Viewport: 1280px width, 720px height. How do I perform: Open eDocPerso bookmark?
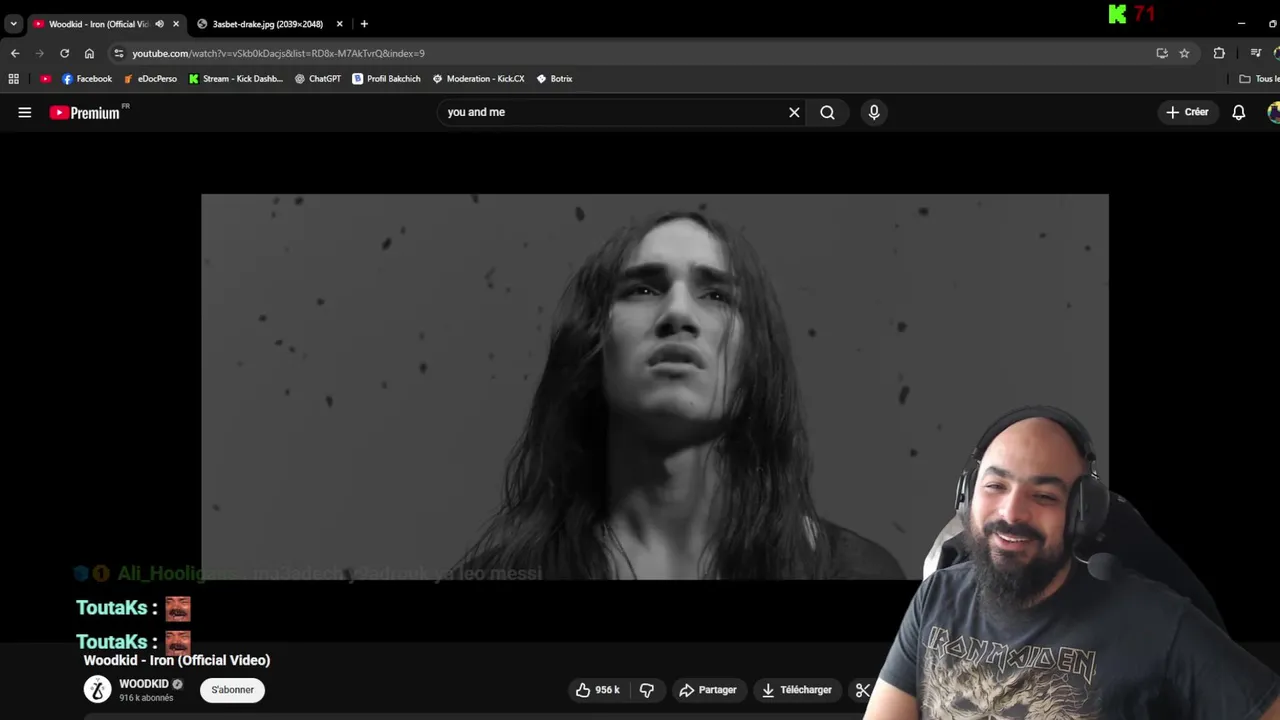150,79
